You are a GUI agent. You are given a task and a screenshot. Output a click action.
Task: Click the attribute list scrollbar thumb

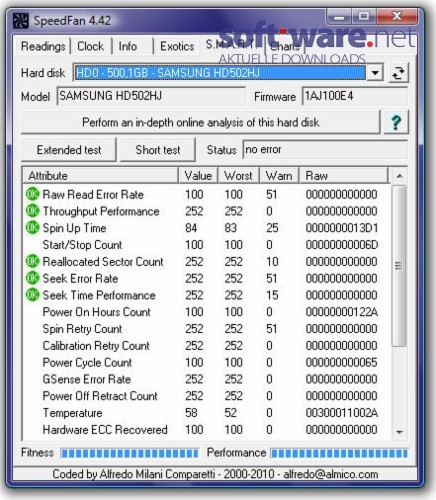[398, 266]
